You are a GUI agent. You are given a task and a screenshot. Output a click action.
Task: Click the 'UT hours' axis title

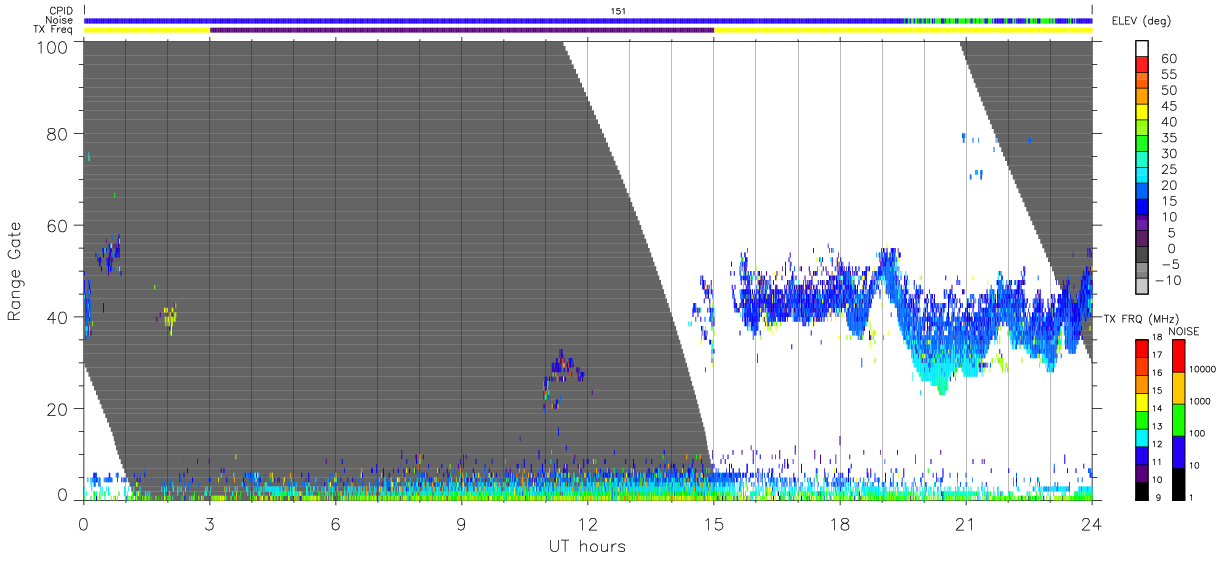pos(586,546)
